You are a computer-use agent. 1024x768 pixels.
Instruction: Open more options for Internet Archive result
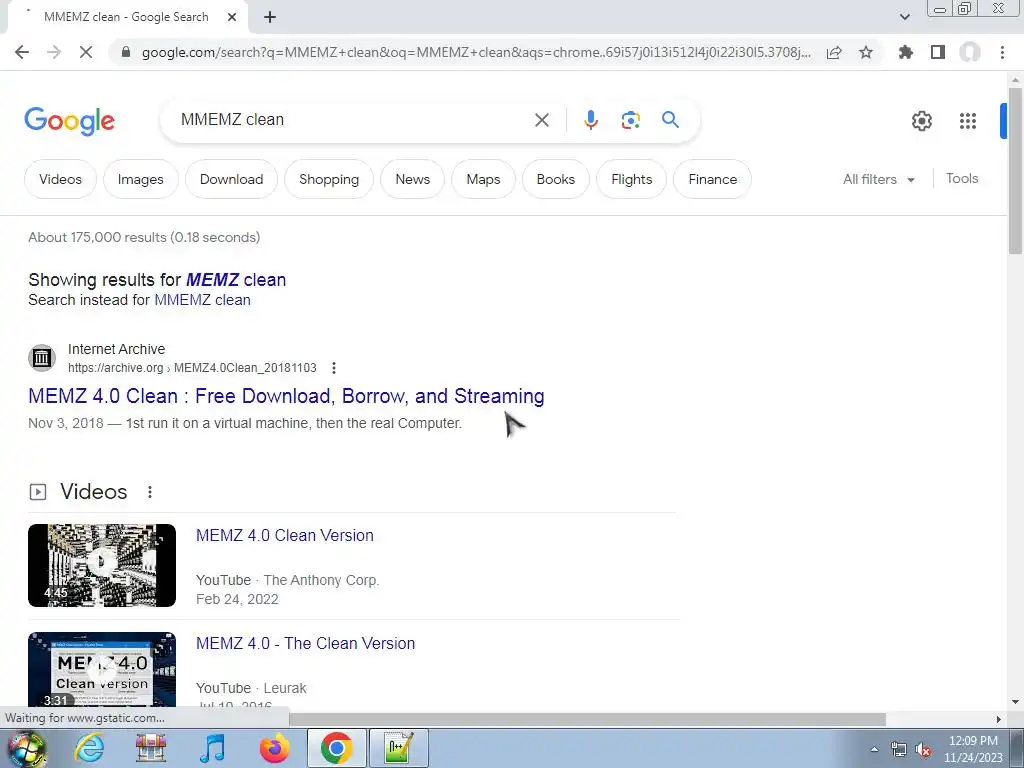coord(334,368)
